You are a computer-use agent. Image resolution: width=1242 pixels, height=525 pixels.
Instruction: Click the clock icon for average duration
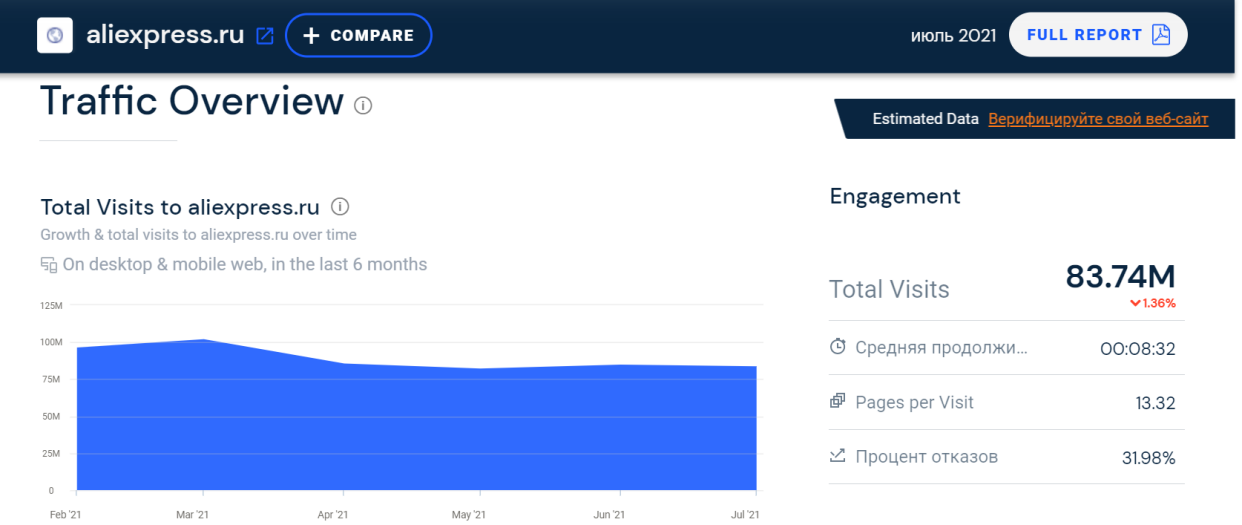coord(838,347)
